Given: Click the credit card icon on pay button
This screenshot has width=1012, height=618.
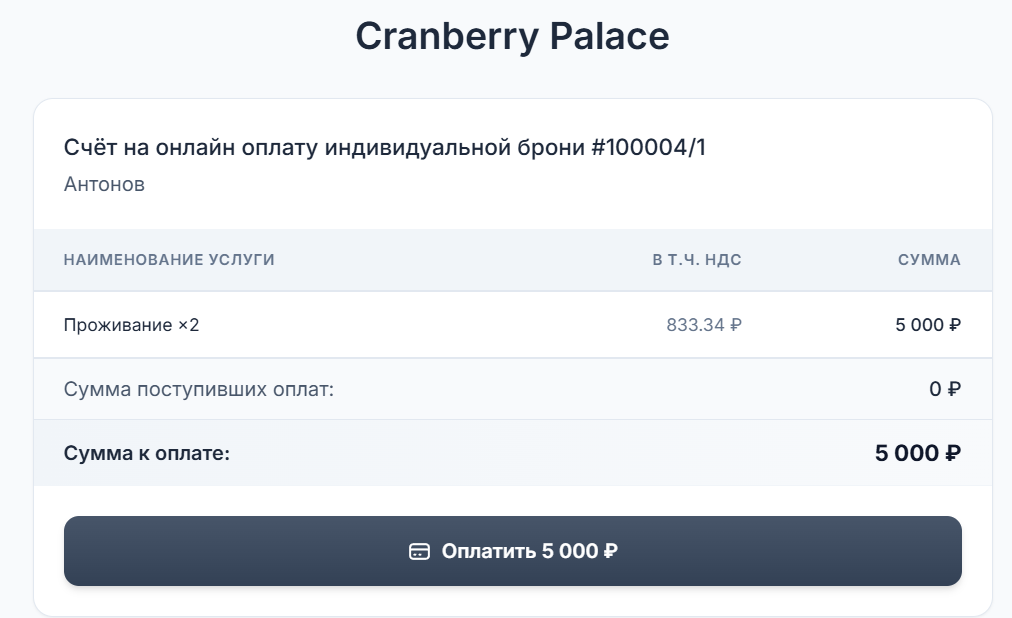Looking at the screenshot, I should pos(420,551).
